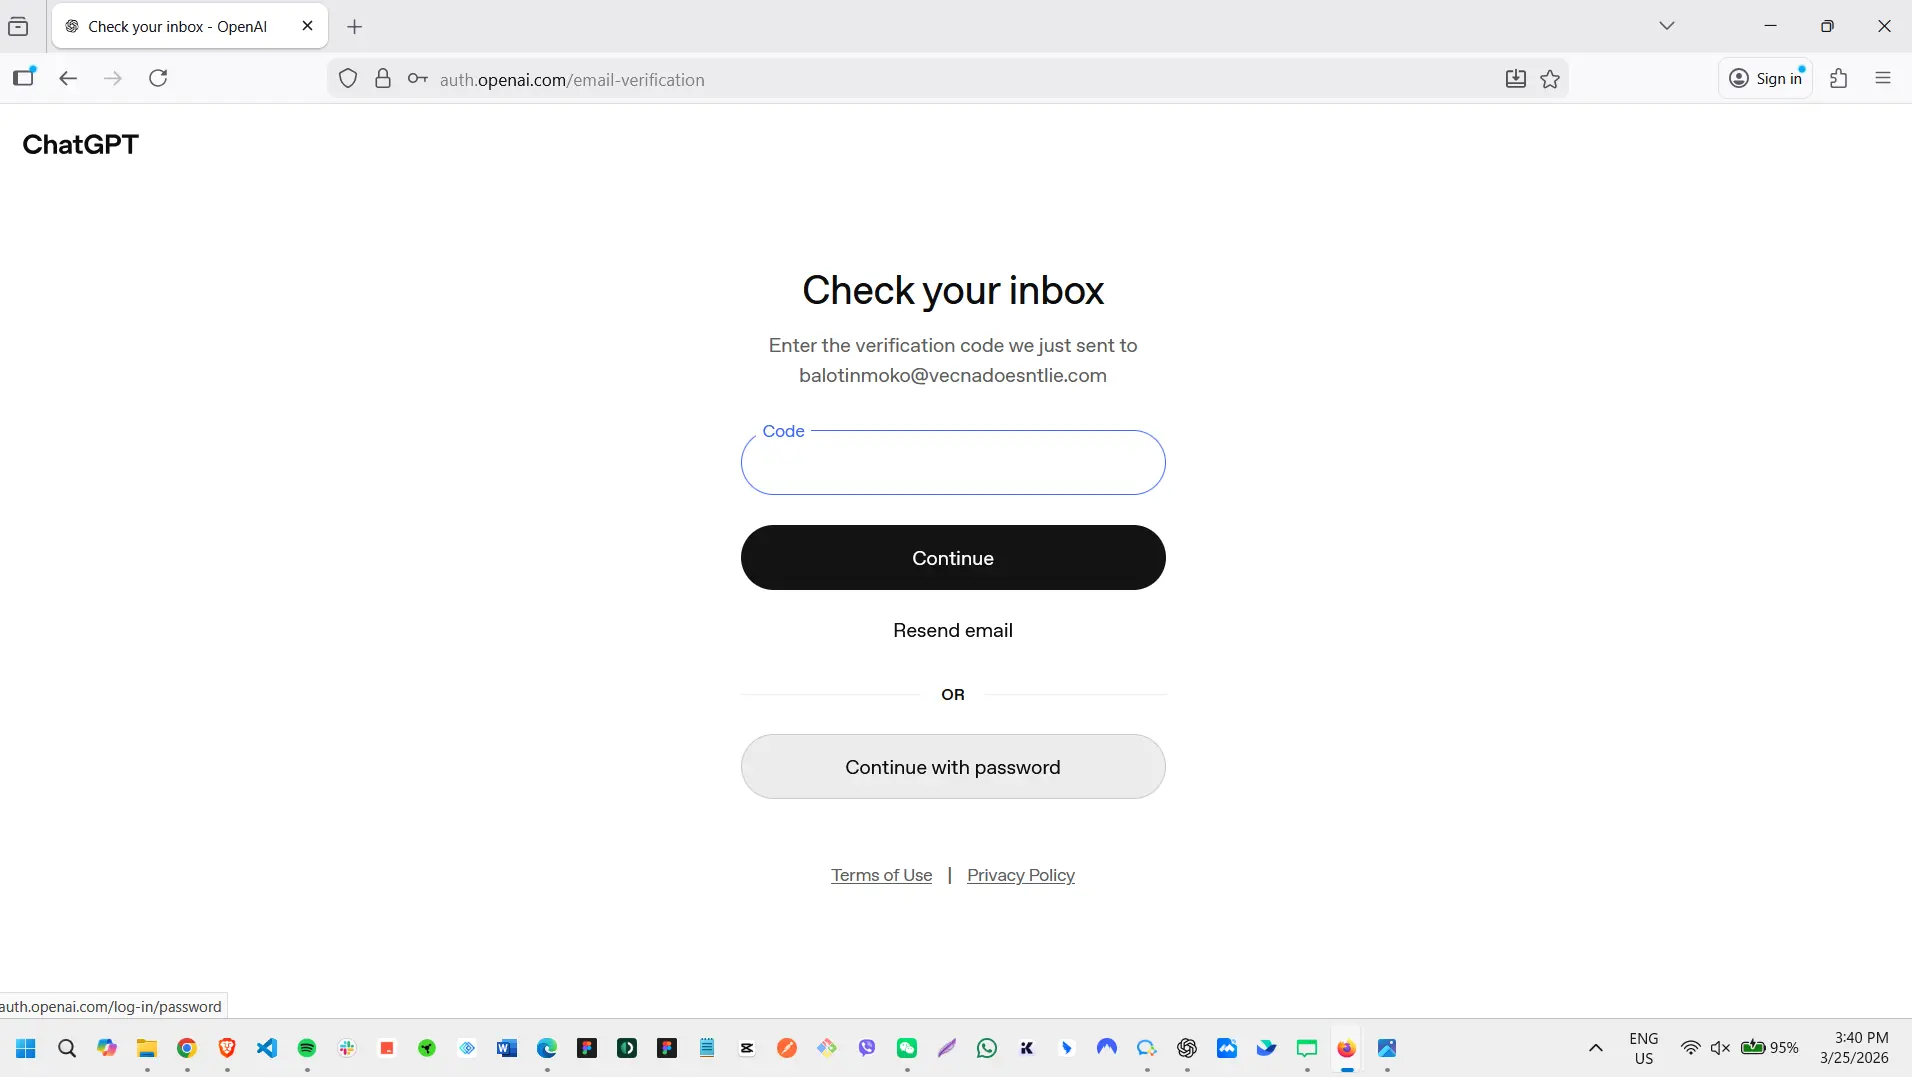Screen dimensions: 1912x1077
Task: Click the black Continue button
Action: point(953,558)
